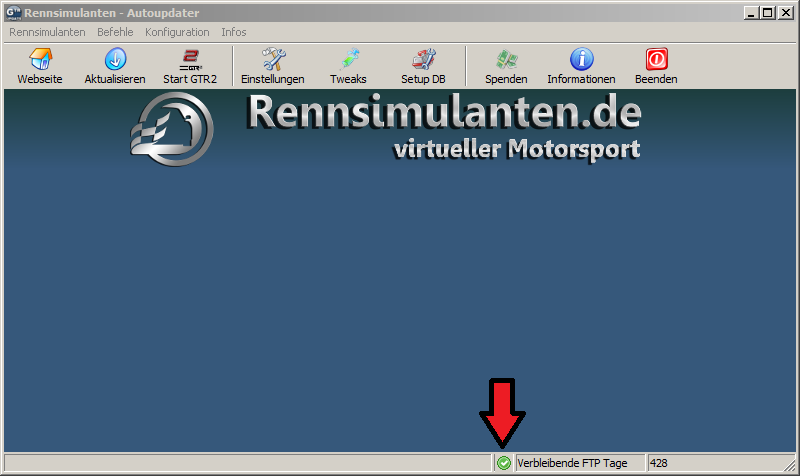Show the Informationen info icon
This screenshot has width=800, height=476.
point(581,60)
